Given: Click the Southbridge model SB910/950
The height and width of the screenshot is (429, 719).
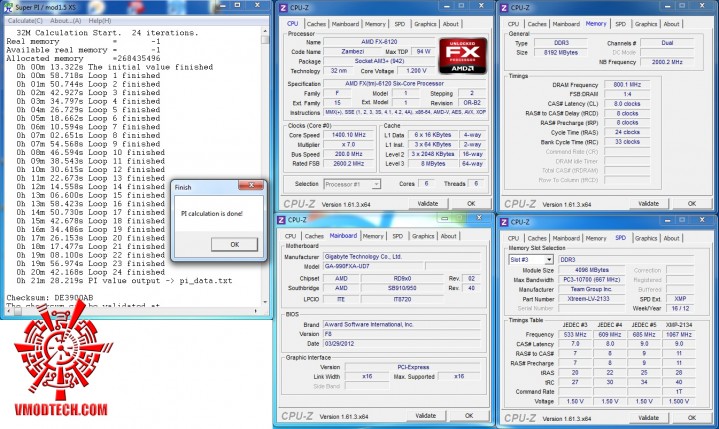Looking at the screenshot, I should click(x=402, y=288).
